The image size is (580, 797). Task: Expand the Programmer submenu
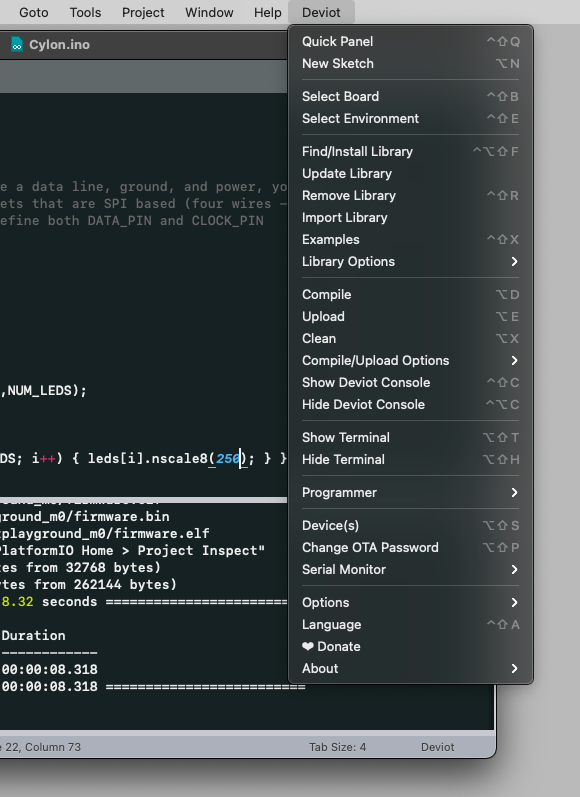(x=410, y=493)
